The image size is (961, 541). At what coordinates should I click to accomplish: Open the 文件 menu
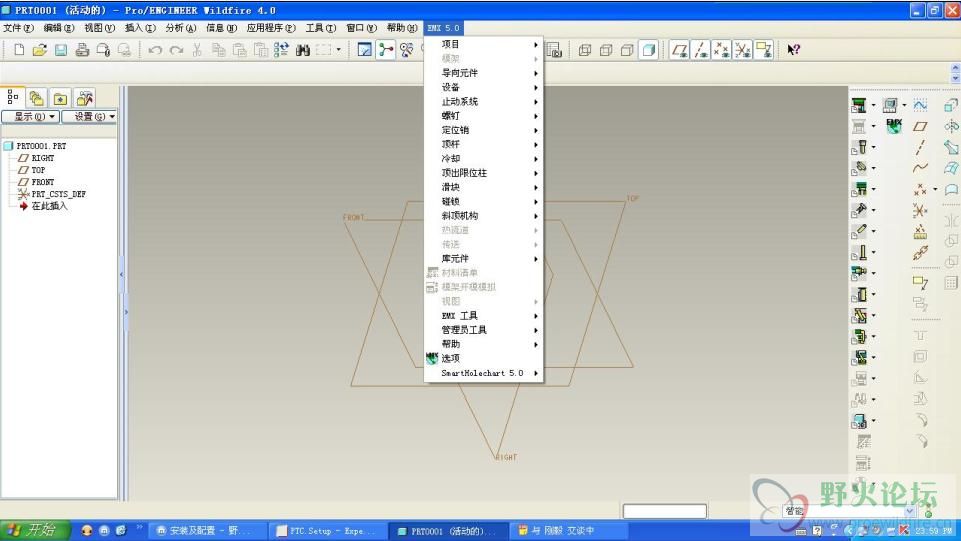tap(18, 28)
